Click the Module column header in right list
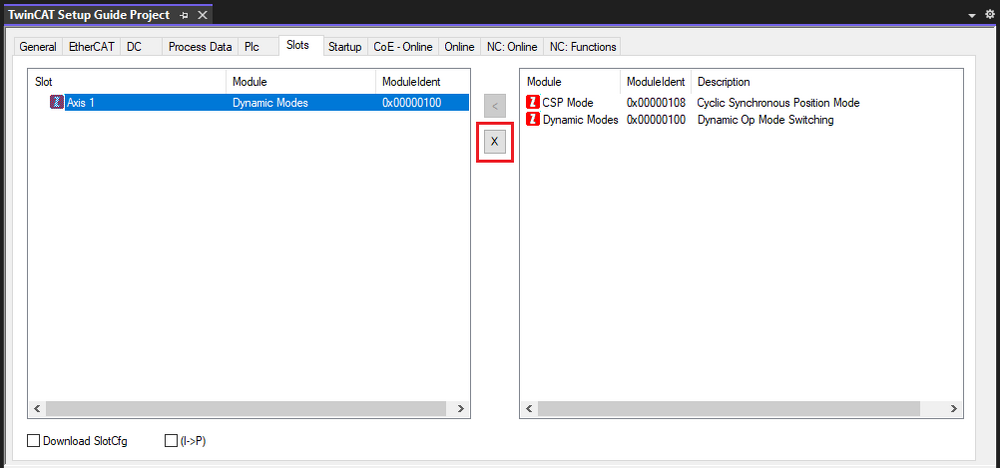Image resolution: width=1000 pixels, height=468 pixels. 571,82
